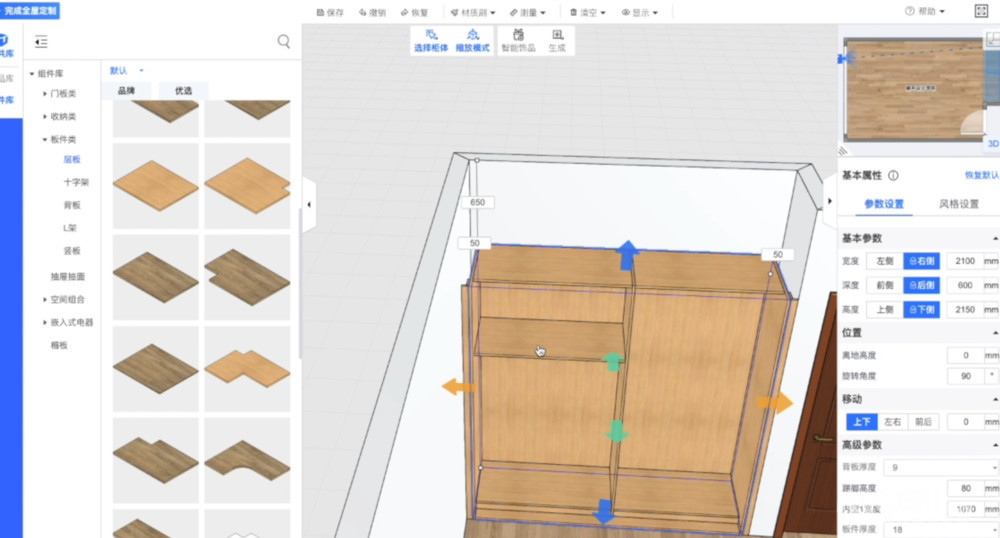1000x538 pixels.
Task: Collapse the sidebar using the indent icon
Action: tap(41, 42)
